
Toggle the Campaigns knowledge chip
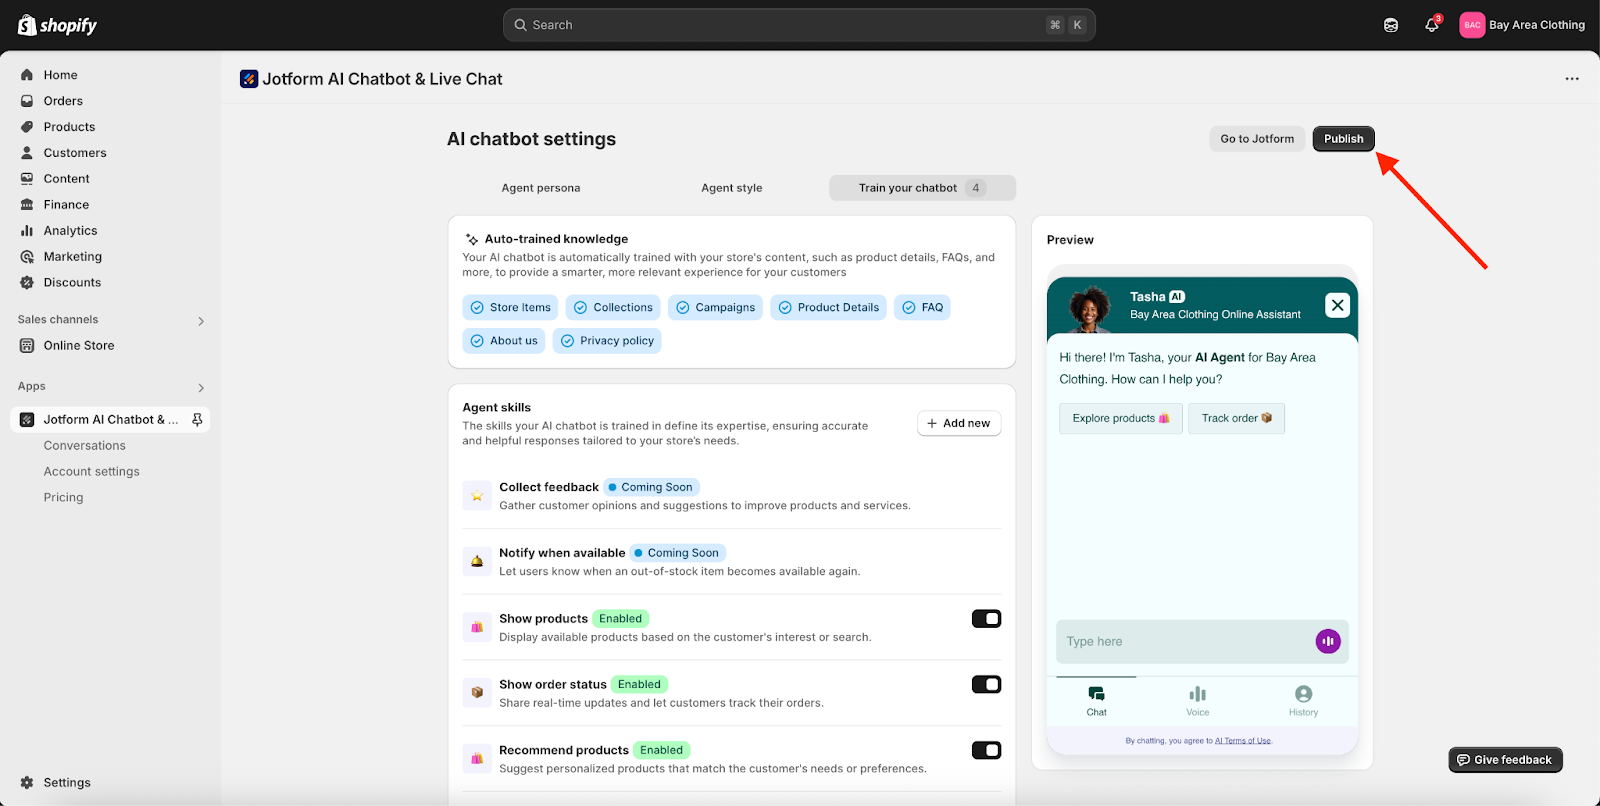click(x=715, y=308)
